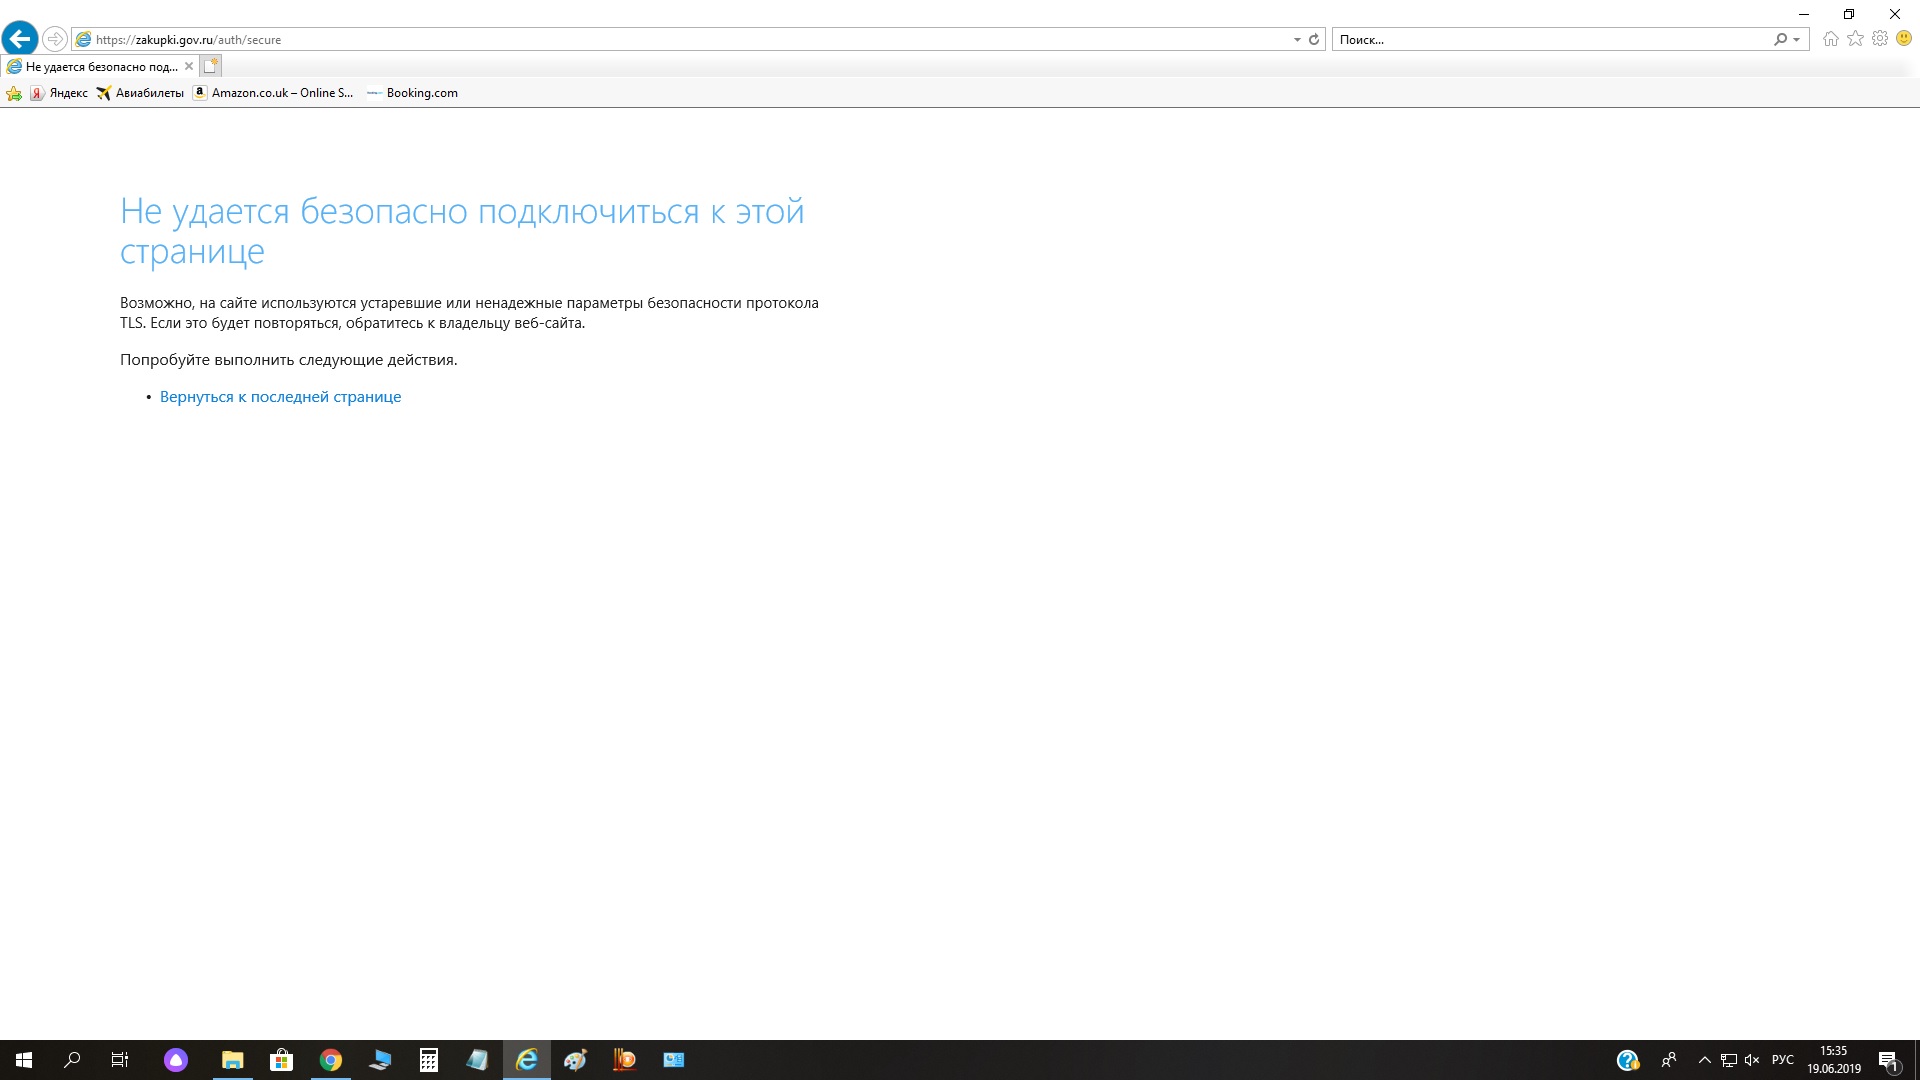Open the Home page icon
1920x1080 pixels.
click(1830, 39)
